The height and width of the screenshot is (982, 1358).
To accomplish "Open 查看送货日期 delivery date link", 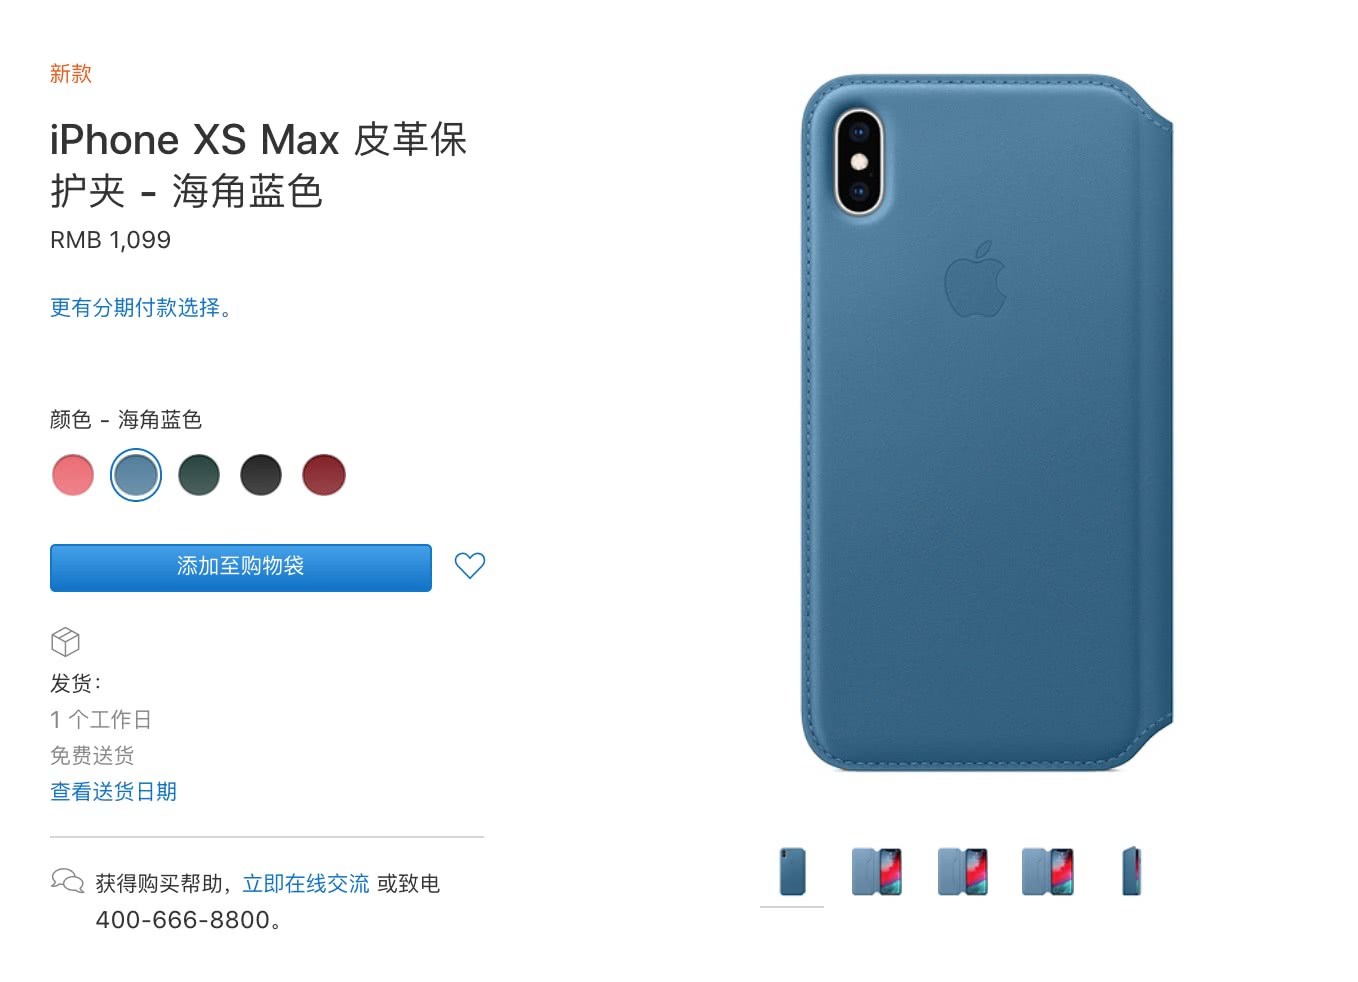I will click(x=114, y=792).
